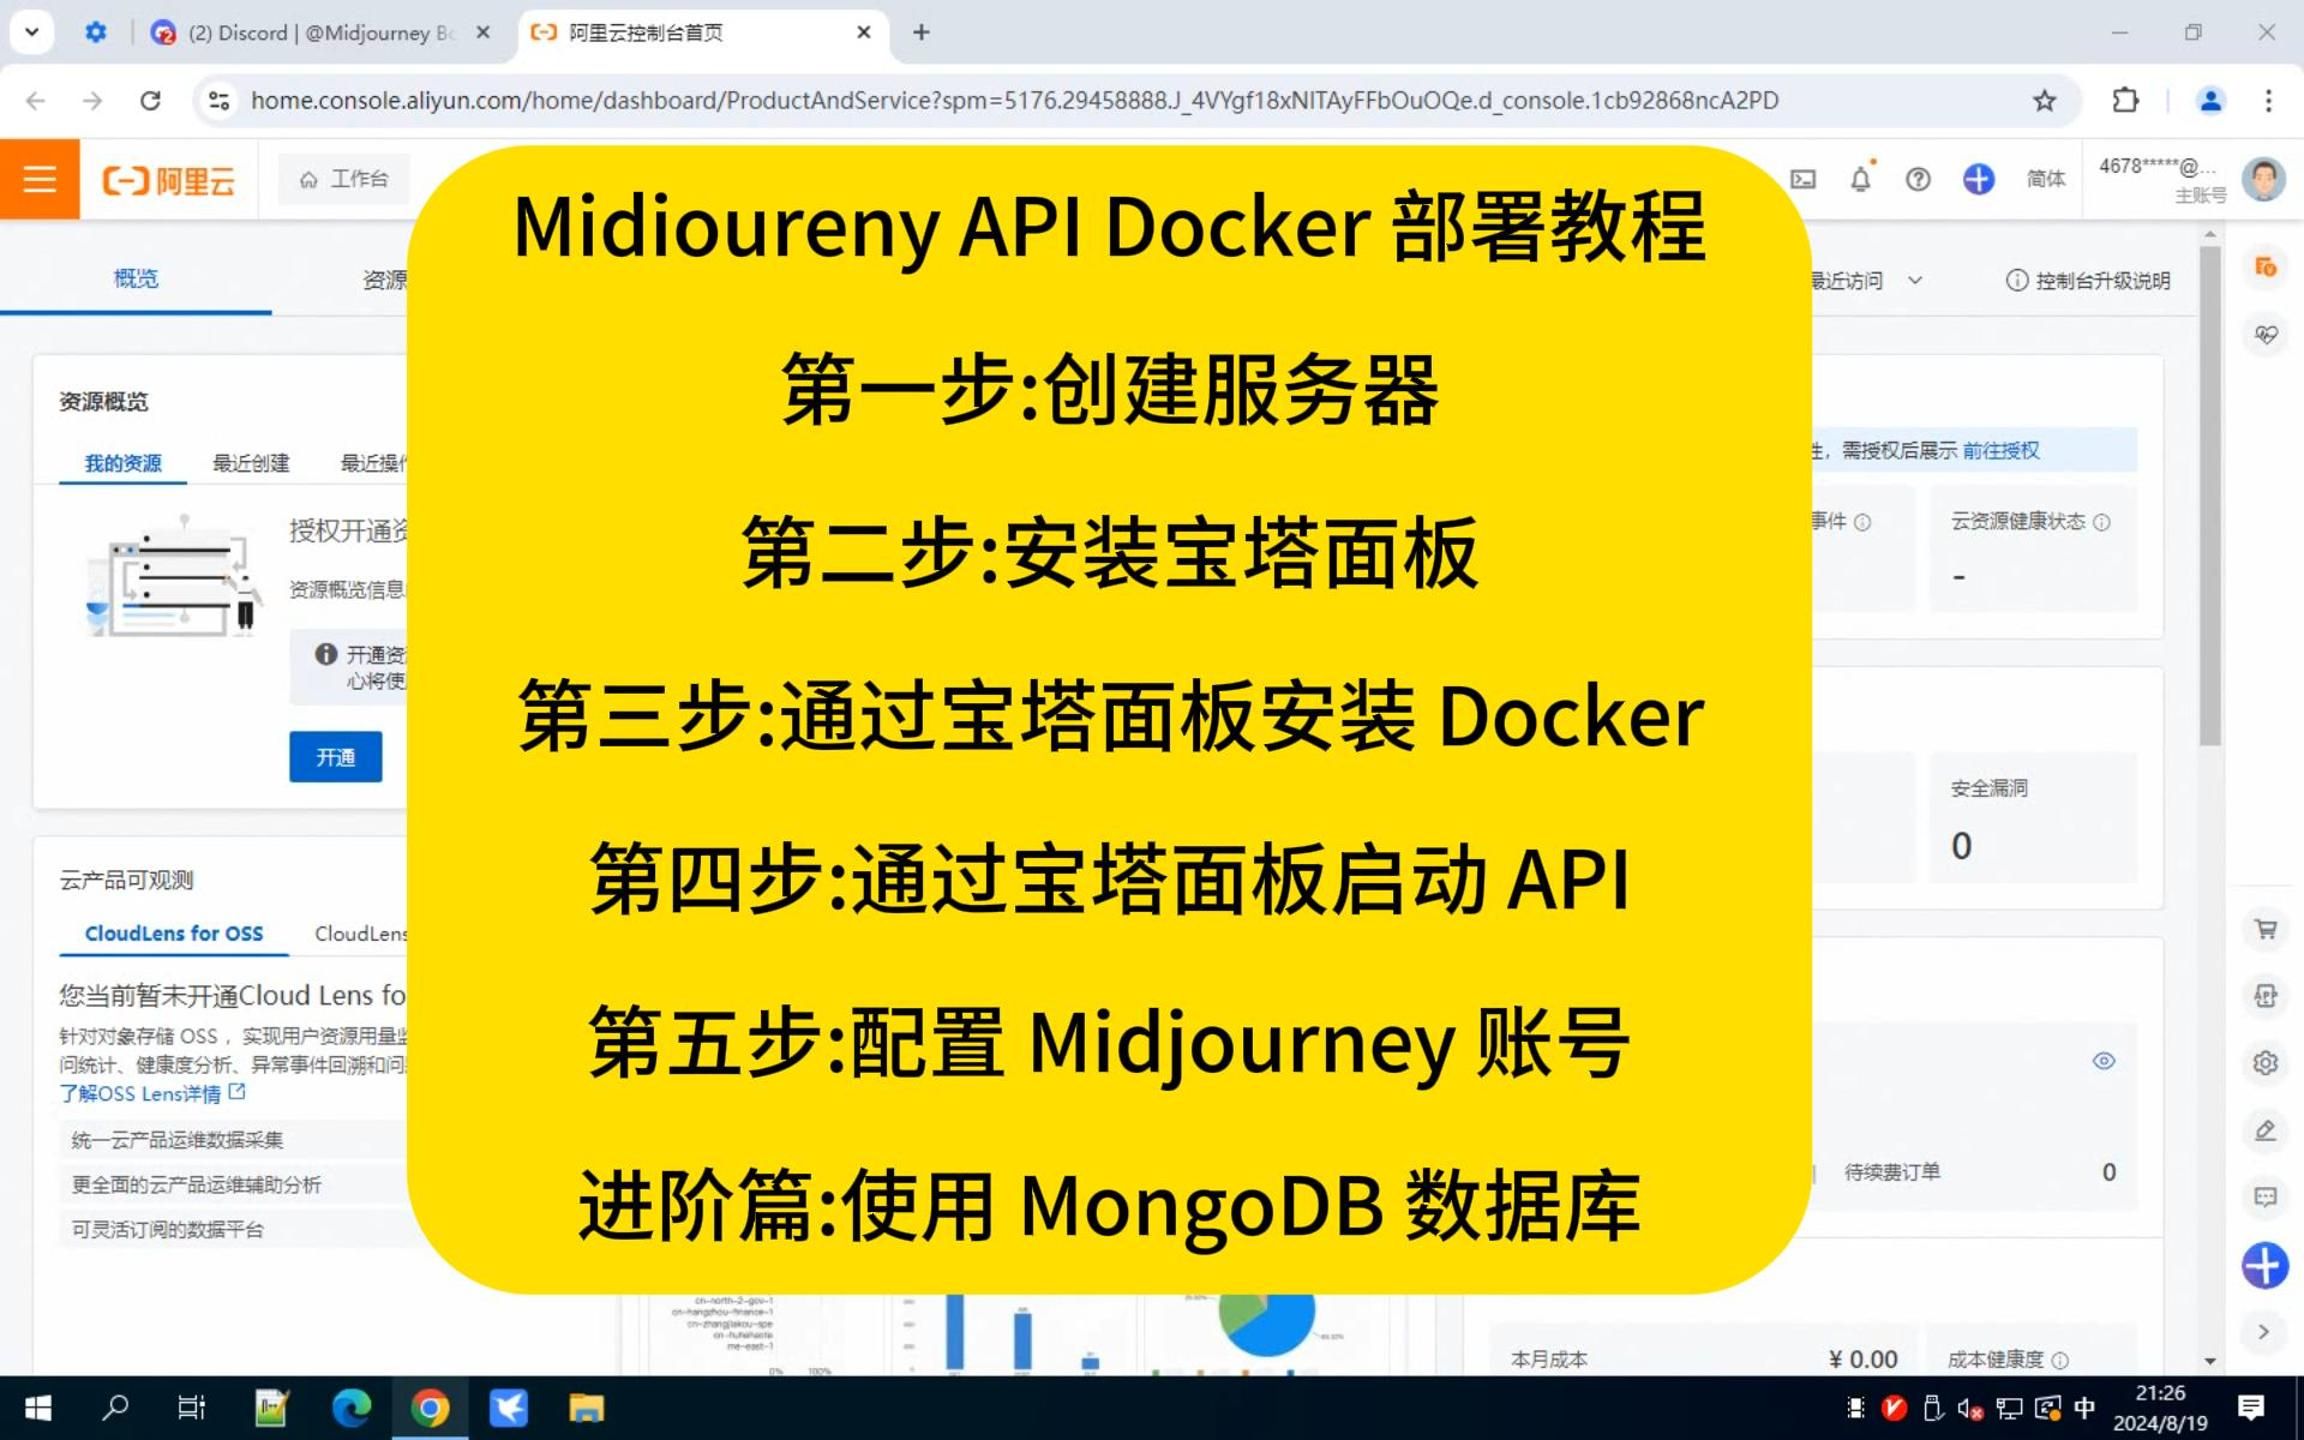The width and height of the screenshot is (2304, 1440).
Task: Open the sidebar edit pencil icon
Action: pyautogui.click(x=2265, y=1130)
